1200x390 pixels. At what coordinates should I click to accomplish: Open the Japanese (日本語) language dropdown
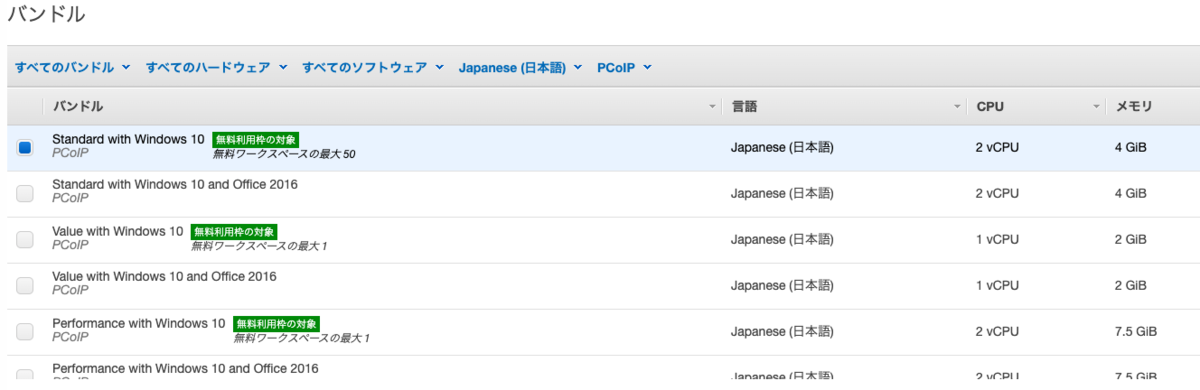520,68
